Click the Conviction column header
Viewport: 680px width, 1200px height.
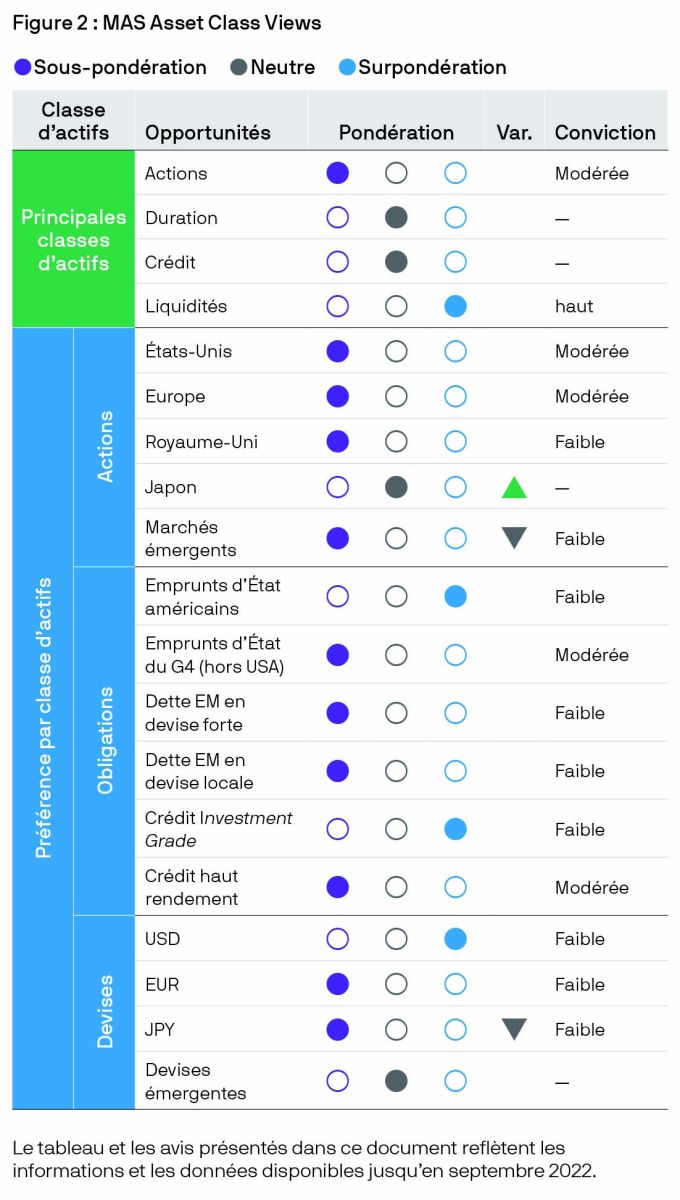point(605,132)
